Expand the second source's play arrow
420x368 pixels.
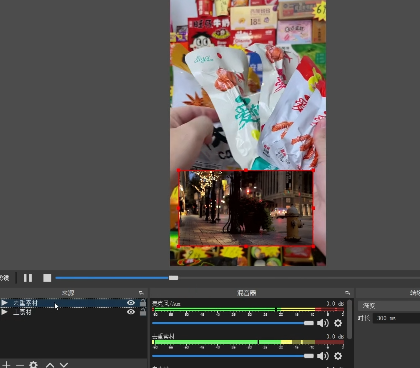4,312
